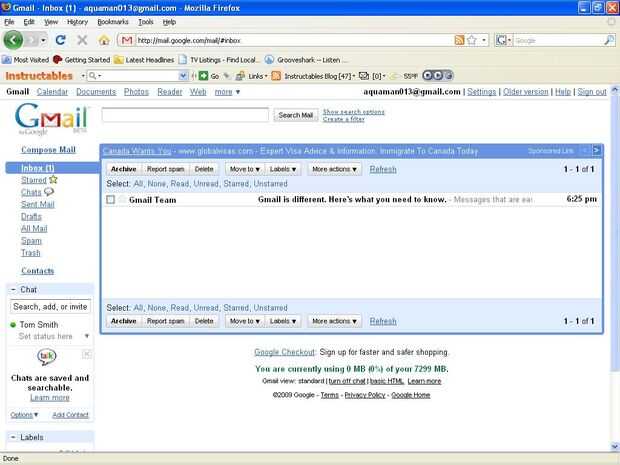Viewport: 620px width, 465px height.
Task: Go back with the green Back arrow
Action: [13, 40]
